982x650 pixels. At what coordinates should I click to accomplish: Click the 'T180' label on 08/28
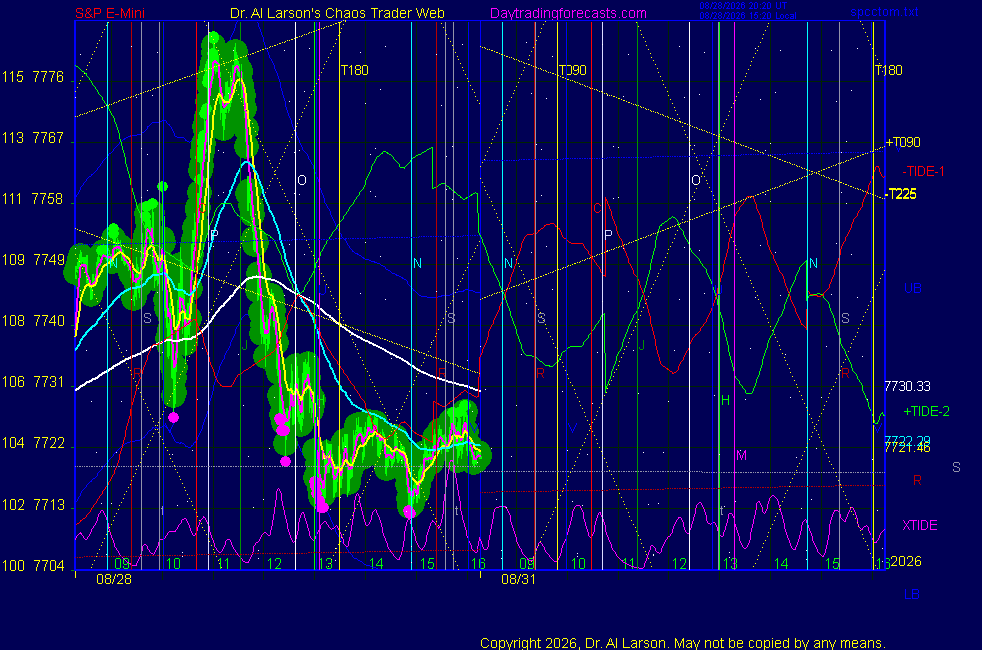coord(354,70)
